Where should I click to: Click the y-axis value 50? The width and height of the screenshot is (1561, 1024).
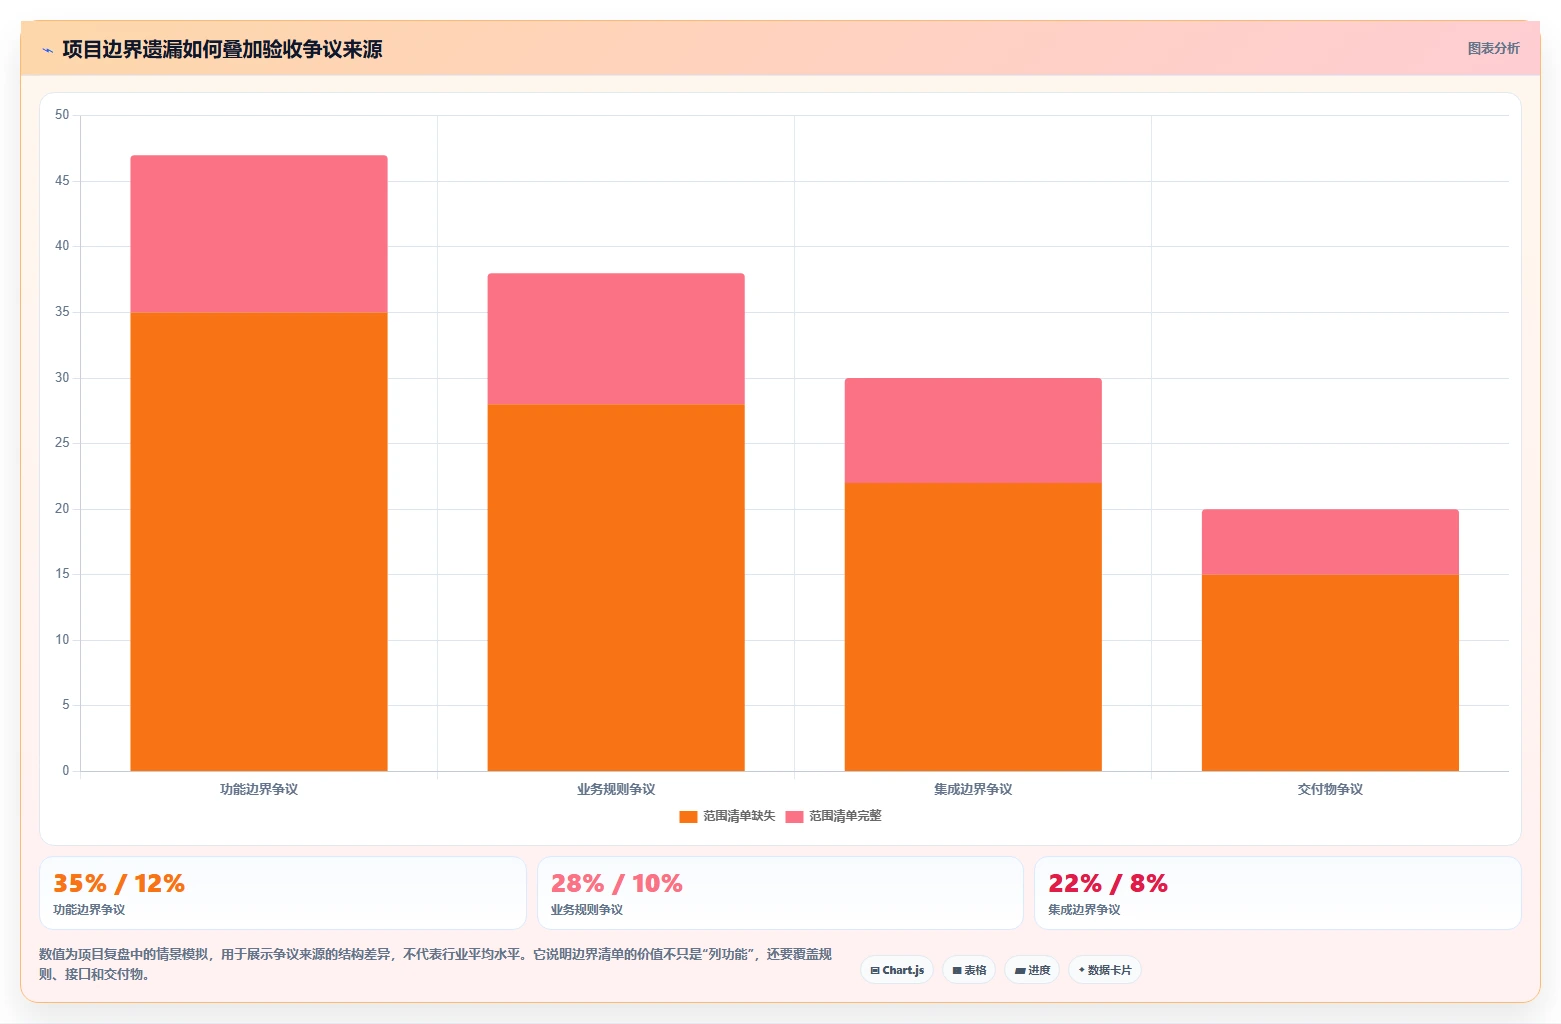pos(62,115)
